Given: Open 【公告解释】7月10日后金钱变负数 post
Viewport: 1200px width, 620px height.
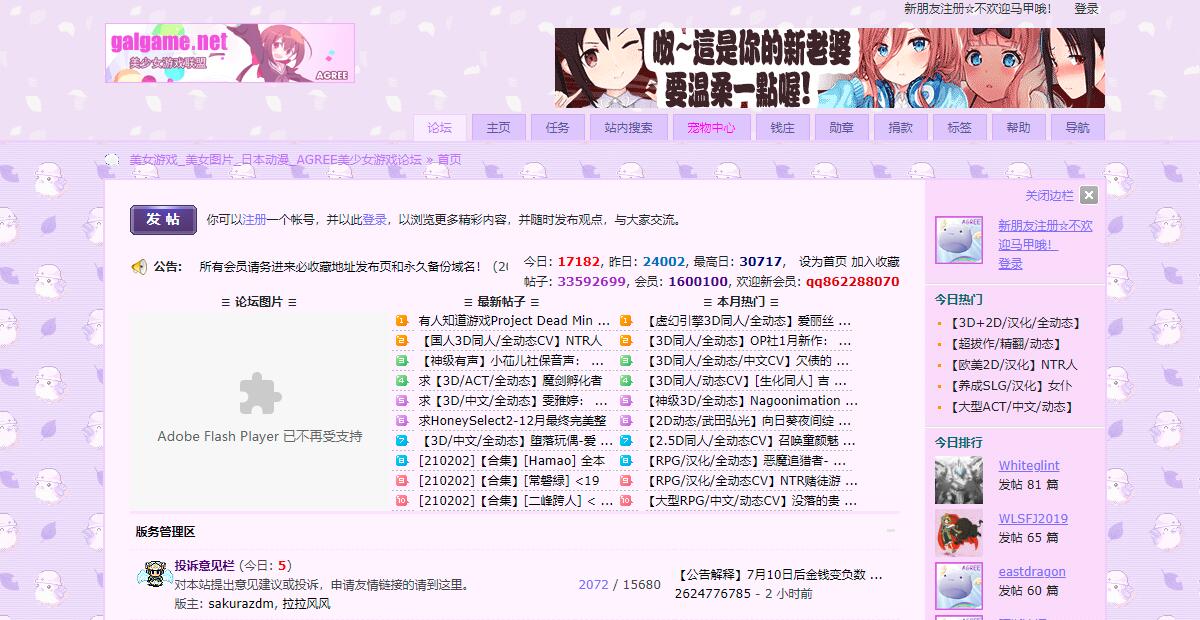Looking at the screenshot, I should [779, 575].
